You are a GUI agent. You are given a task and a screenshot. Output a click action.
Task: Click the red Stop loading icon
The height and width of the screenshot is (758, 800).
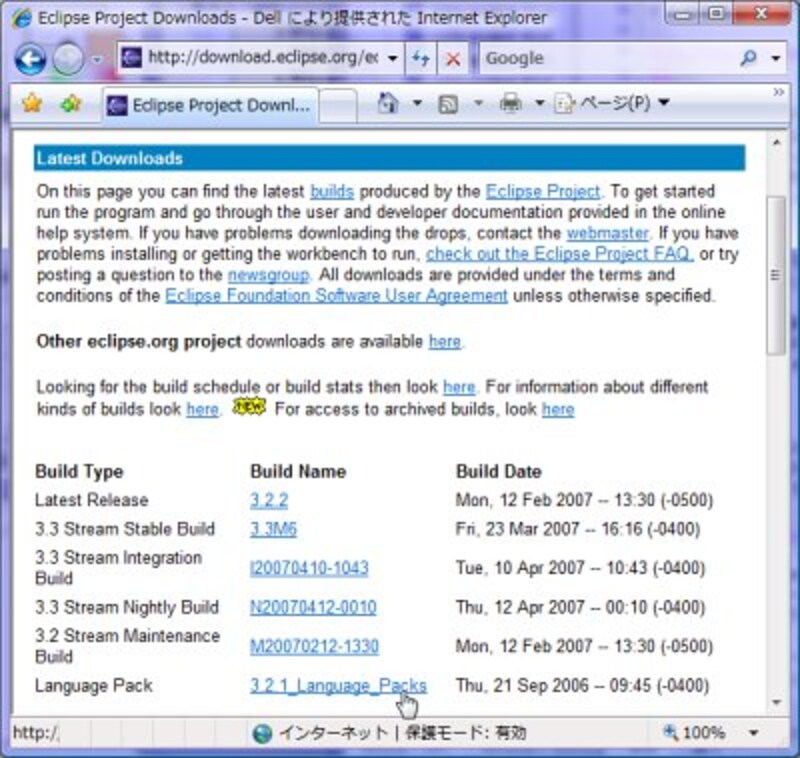point(452,58)
